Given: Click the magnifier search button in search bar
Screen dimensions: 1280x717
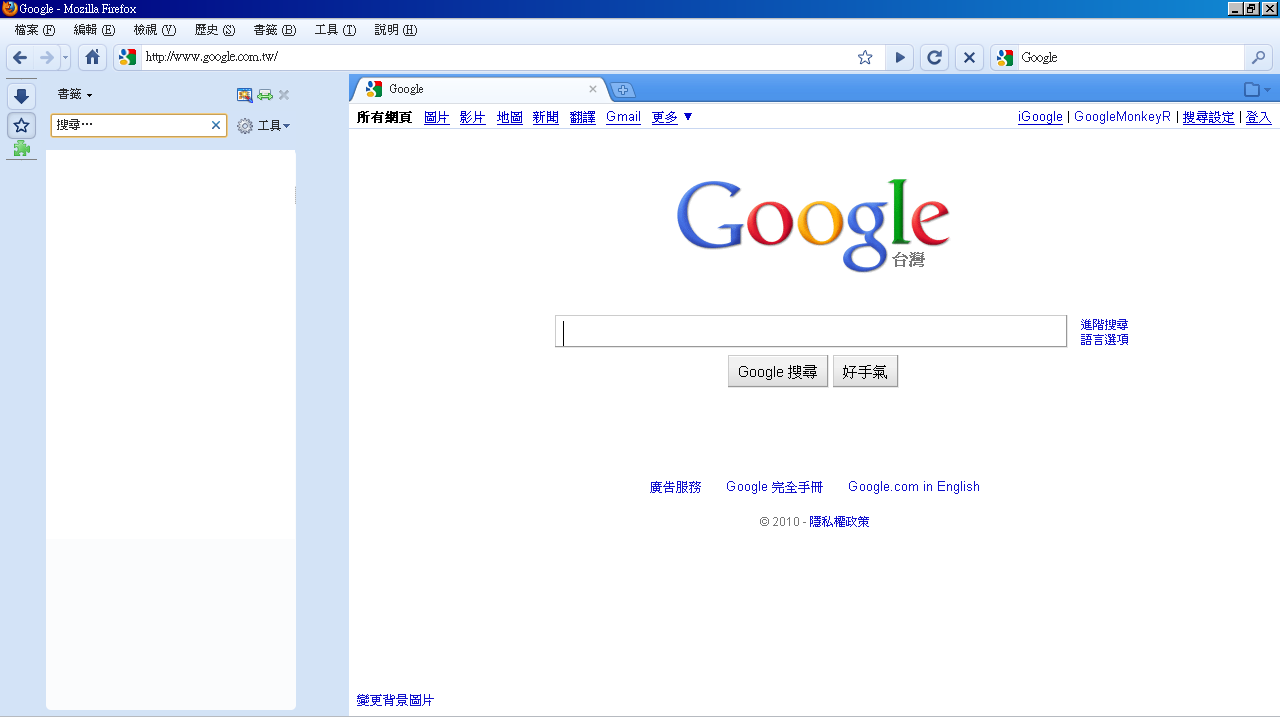Looking at the screenshot, I should pyautogui.click(x=1258, y=57).
